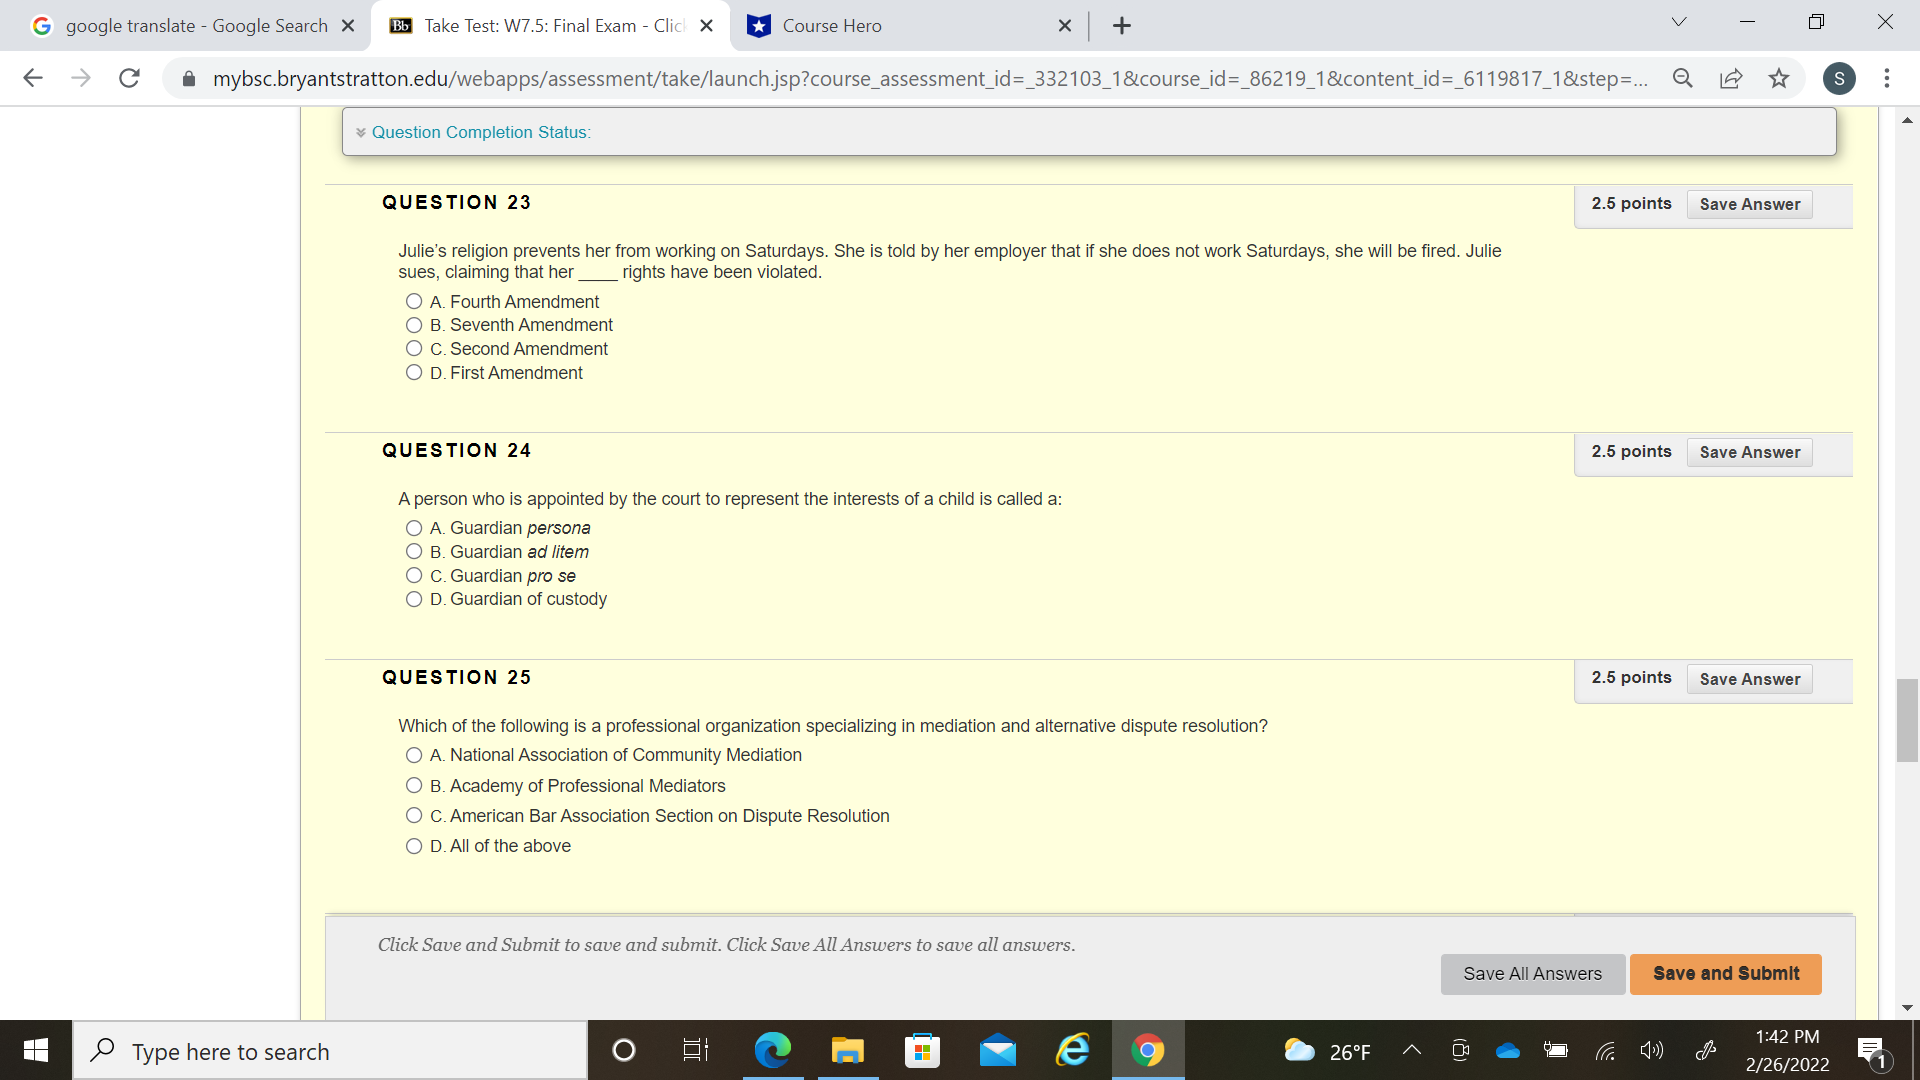
Task: Bookmark this page with the star icon
Action: pos(1780,78)
